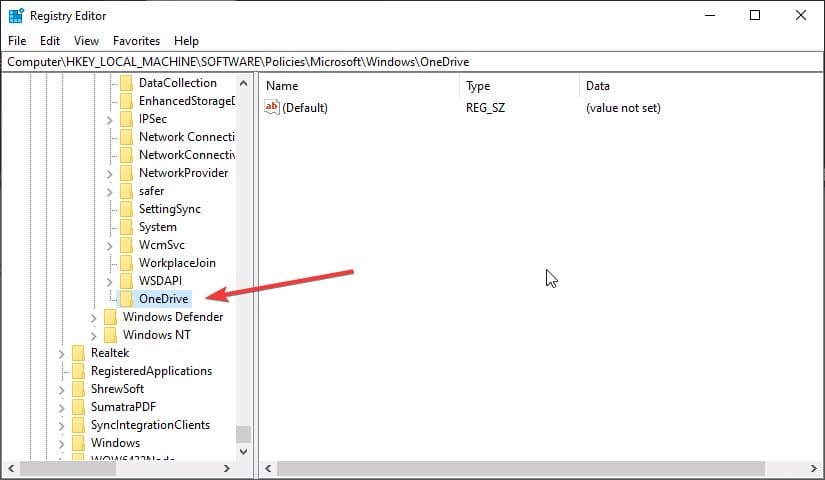Expand the SumatraPDF key

tap(62, 408)
